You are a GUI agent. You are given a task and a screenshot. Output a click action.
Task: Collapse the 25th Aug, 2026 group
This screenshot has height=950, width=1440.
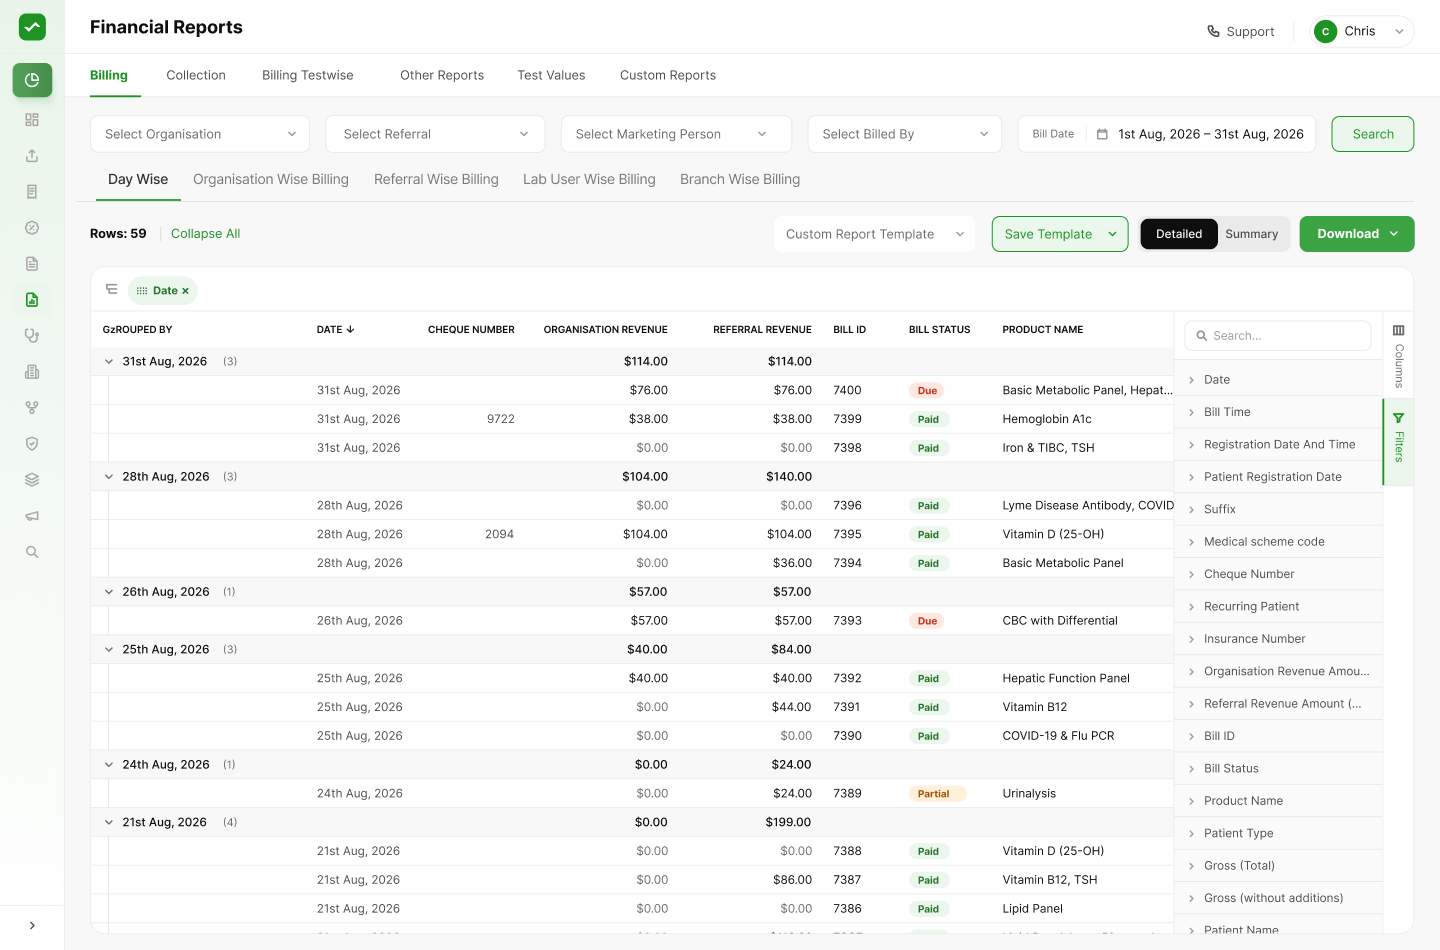point(109,650)
